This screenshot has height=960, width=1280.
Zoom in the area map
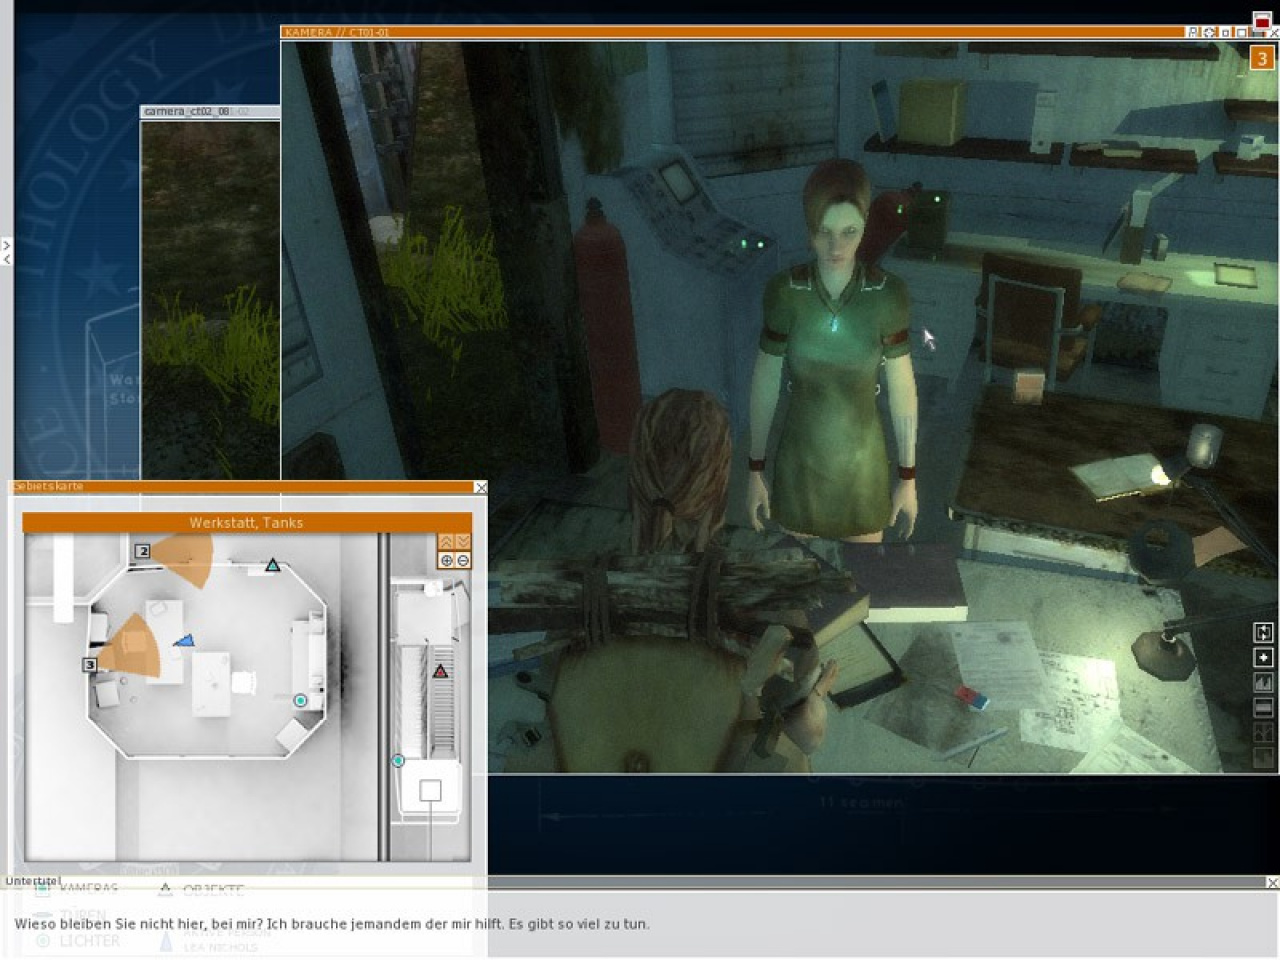tap(446, 561)
